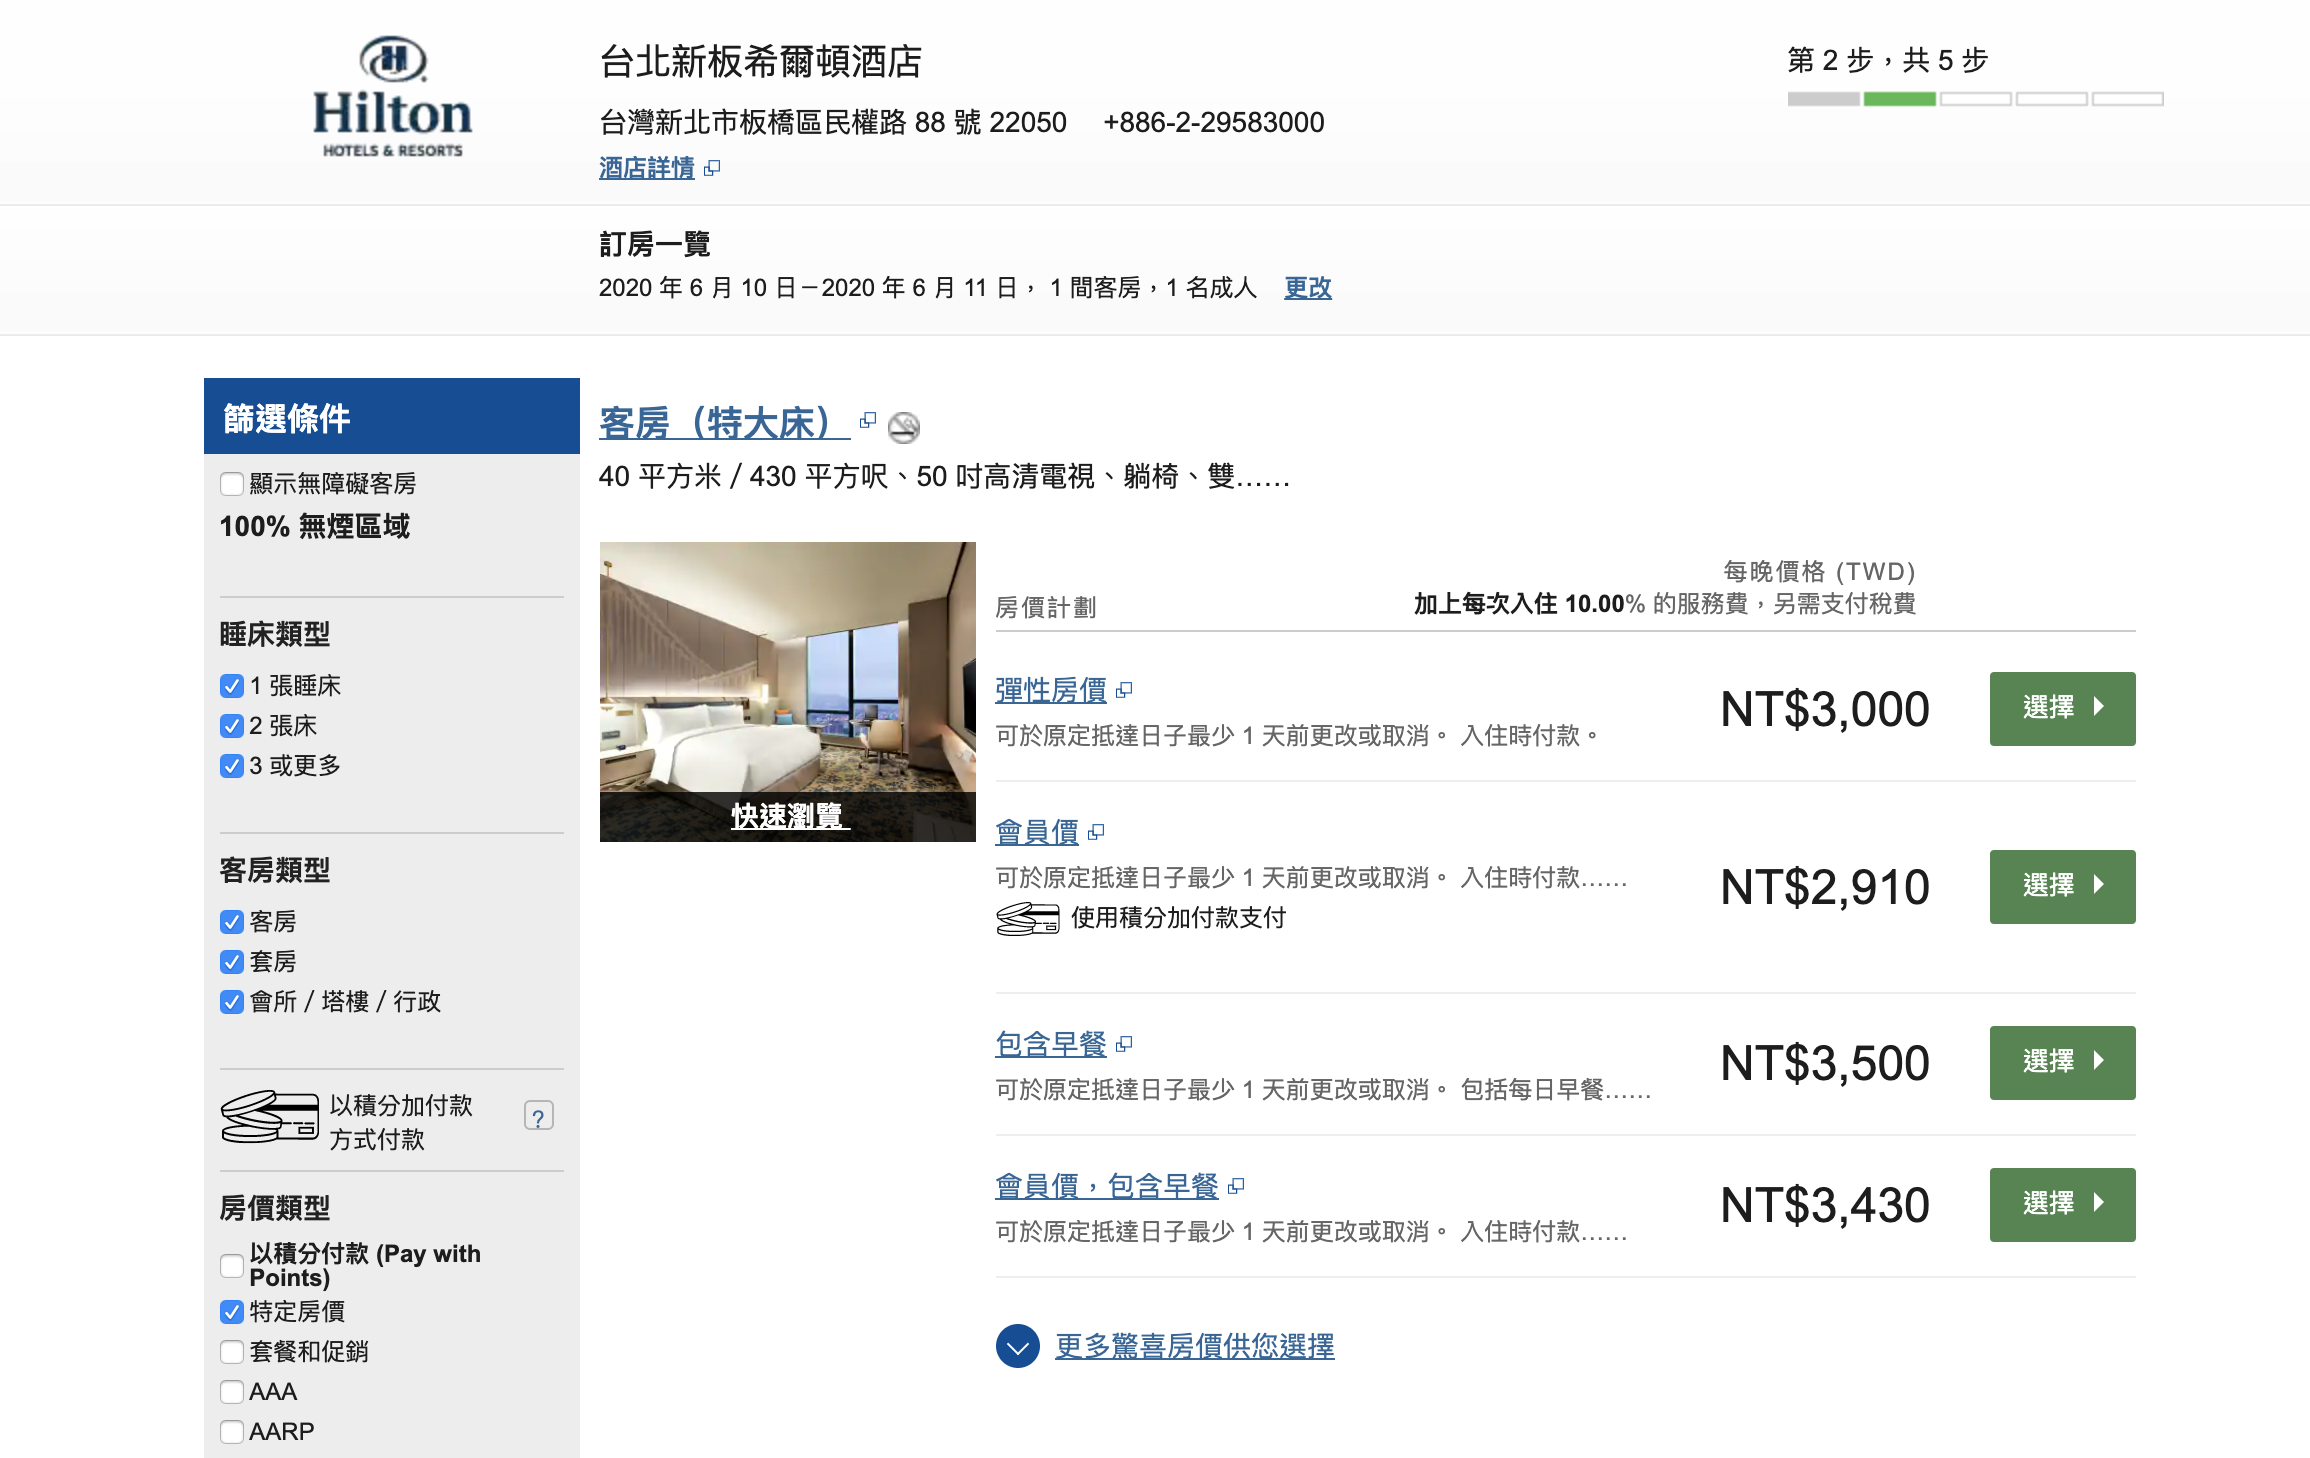2310x1458 pixels.
Task: Open the 會員價 rate details
Action: click(x=1037, y=832)
